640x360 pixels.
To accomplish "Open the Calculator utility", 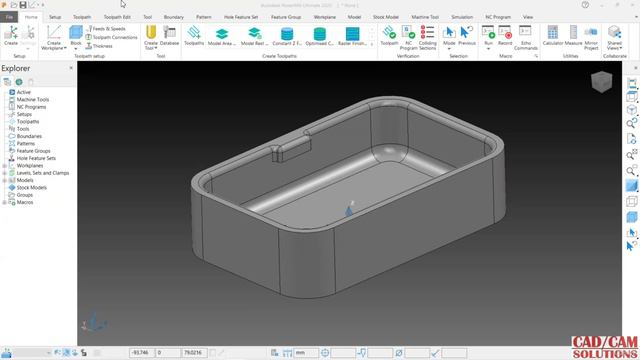I will (553, 35).
